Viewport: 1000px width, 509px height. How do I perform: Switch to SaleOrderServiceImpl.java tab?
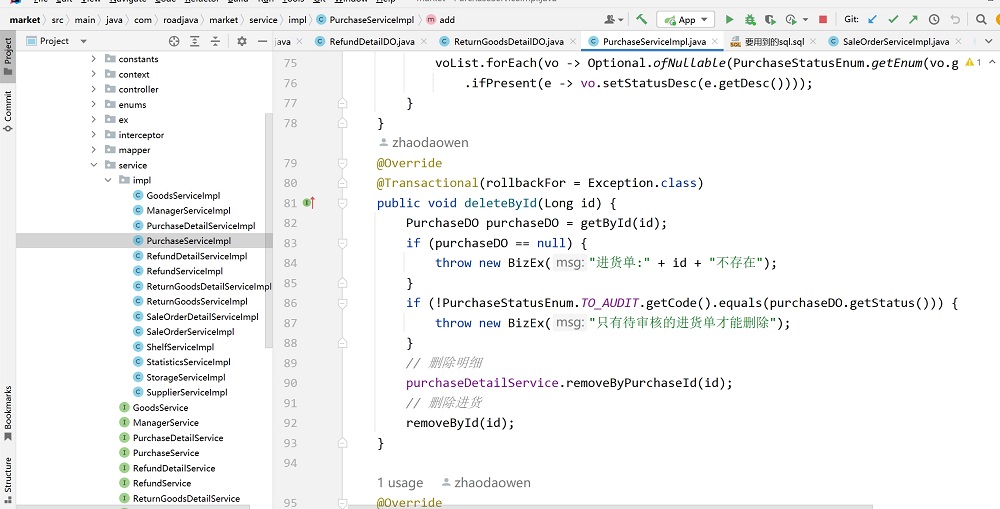(x=895, y=41)
